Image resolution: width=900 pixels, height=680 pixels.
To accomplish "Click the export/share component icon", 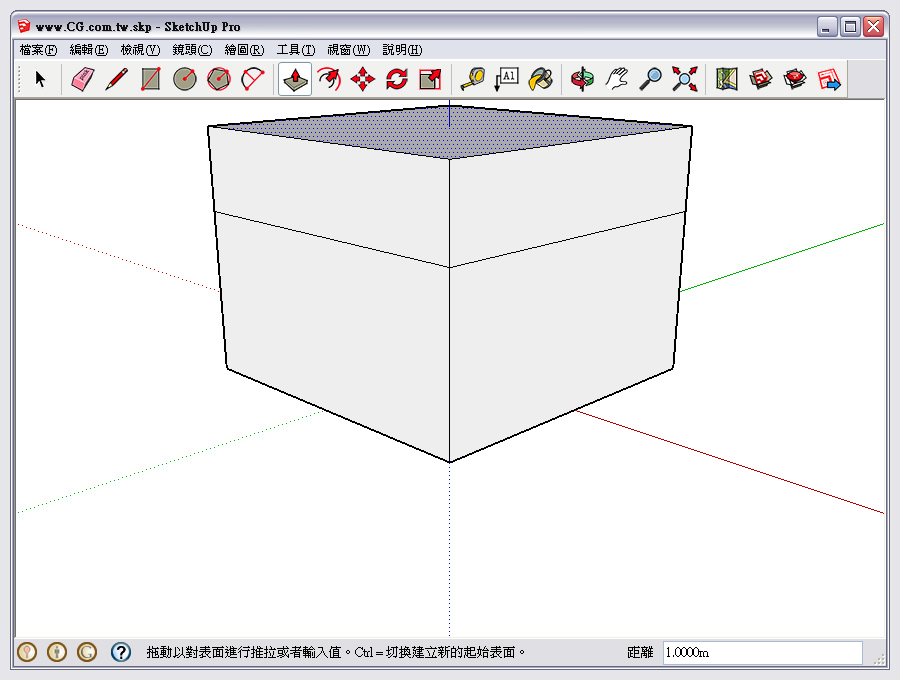I will [x=829, y=79].
